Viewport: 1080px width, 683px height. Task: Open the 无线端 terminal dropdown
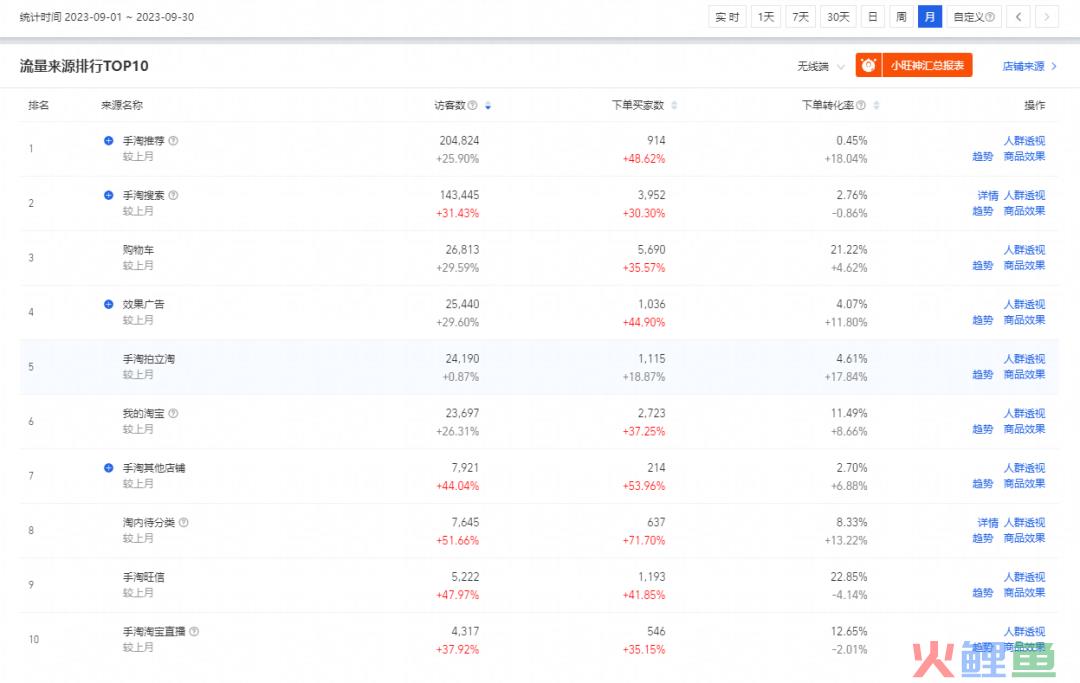(x=821, y=66)
